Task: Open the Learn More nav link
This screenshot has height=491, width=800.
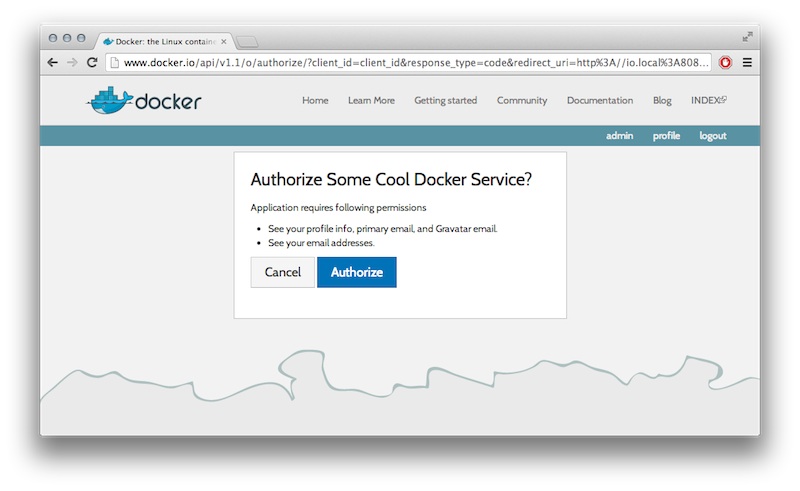Action: pyautogui.click(x=371, y=101)
